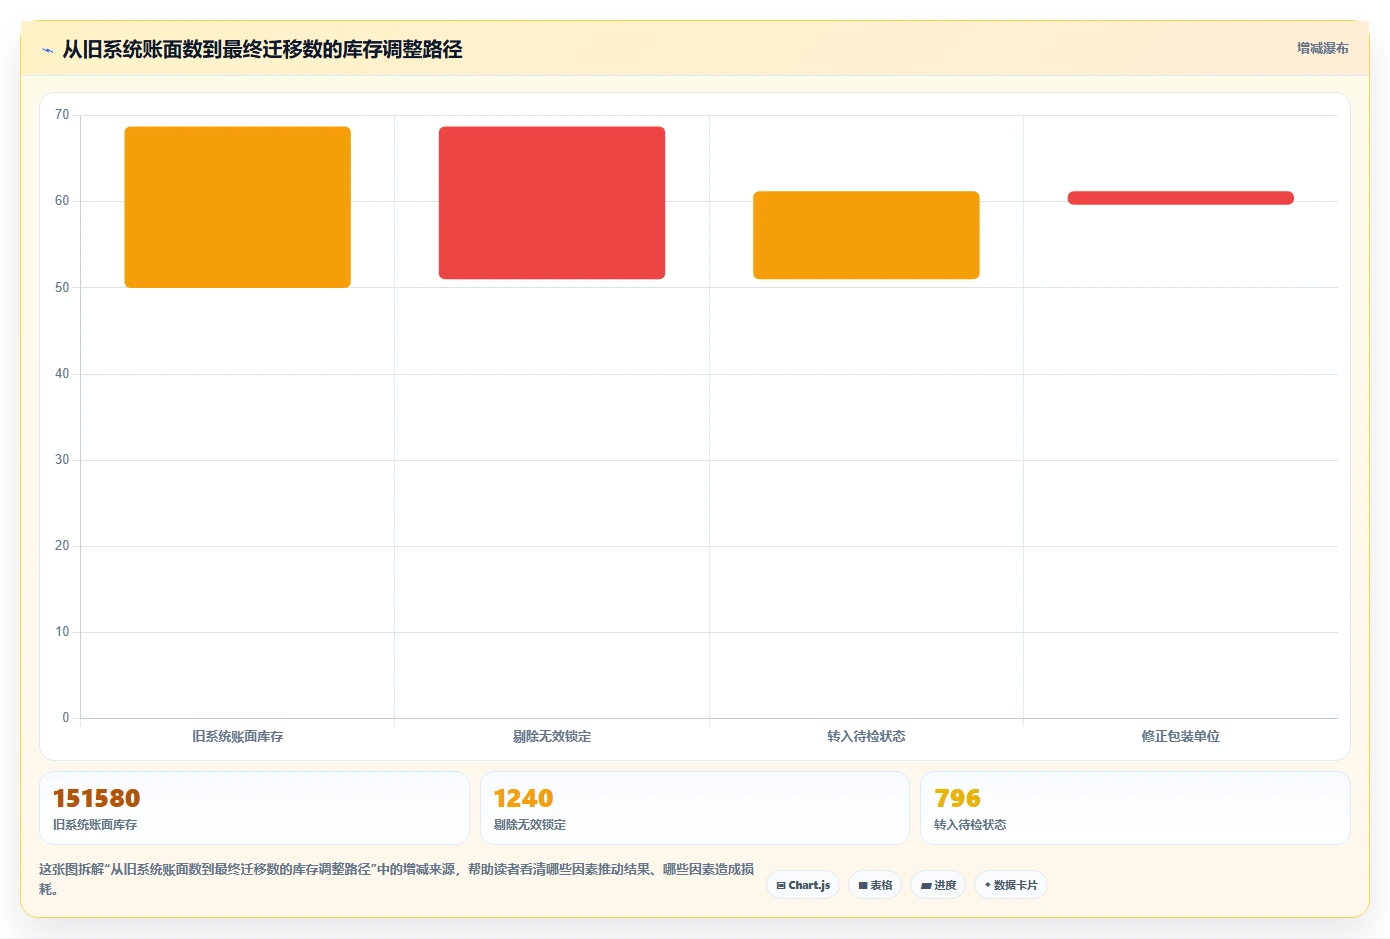This screenshot has width=1390, height=939.
Task: Click the 数据卡片 tag chip
Action: (x=1011, y=885)
